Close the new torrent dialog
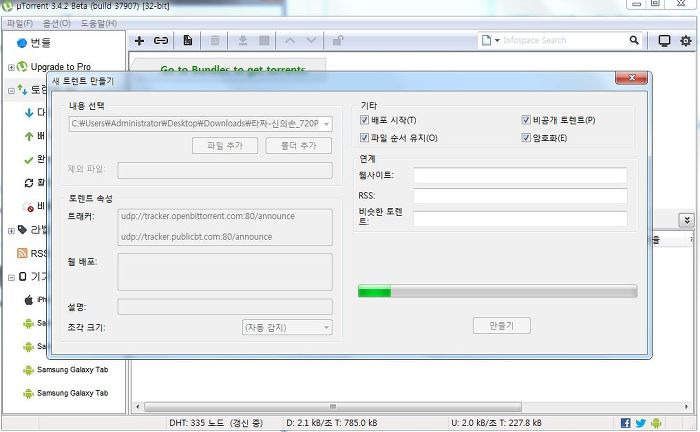Viewport: 700px width, 432px height. pos(631,78)
